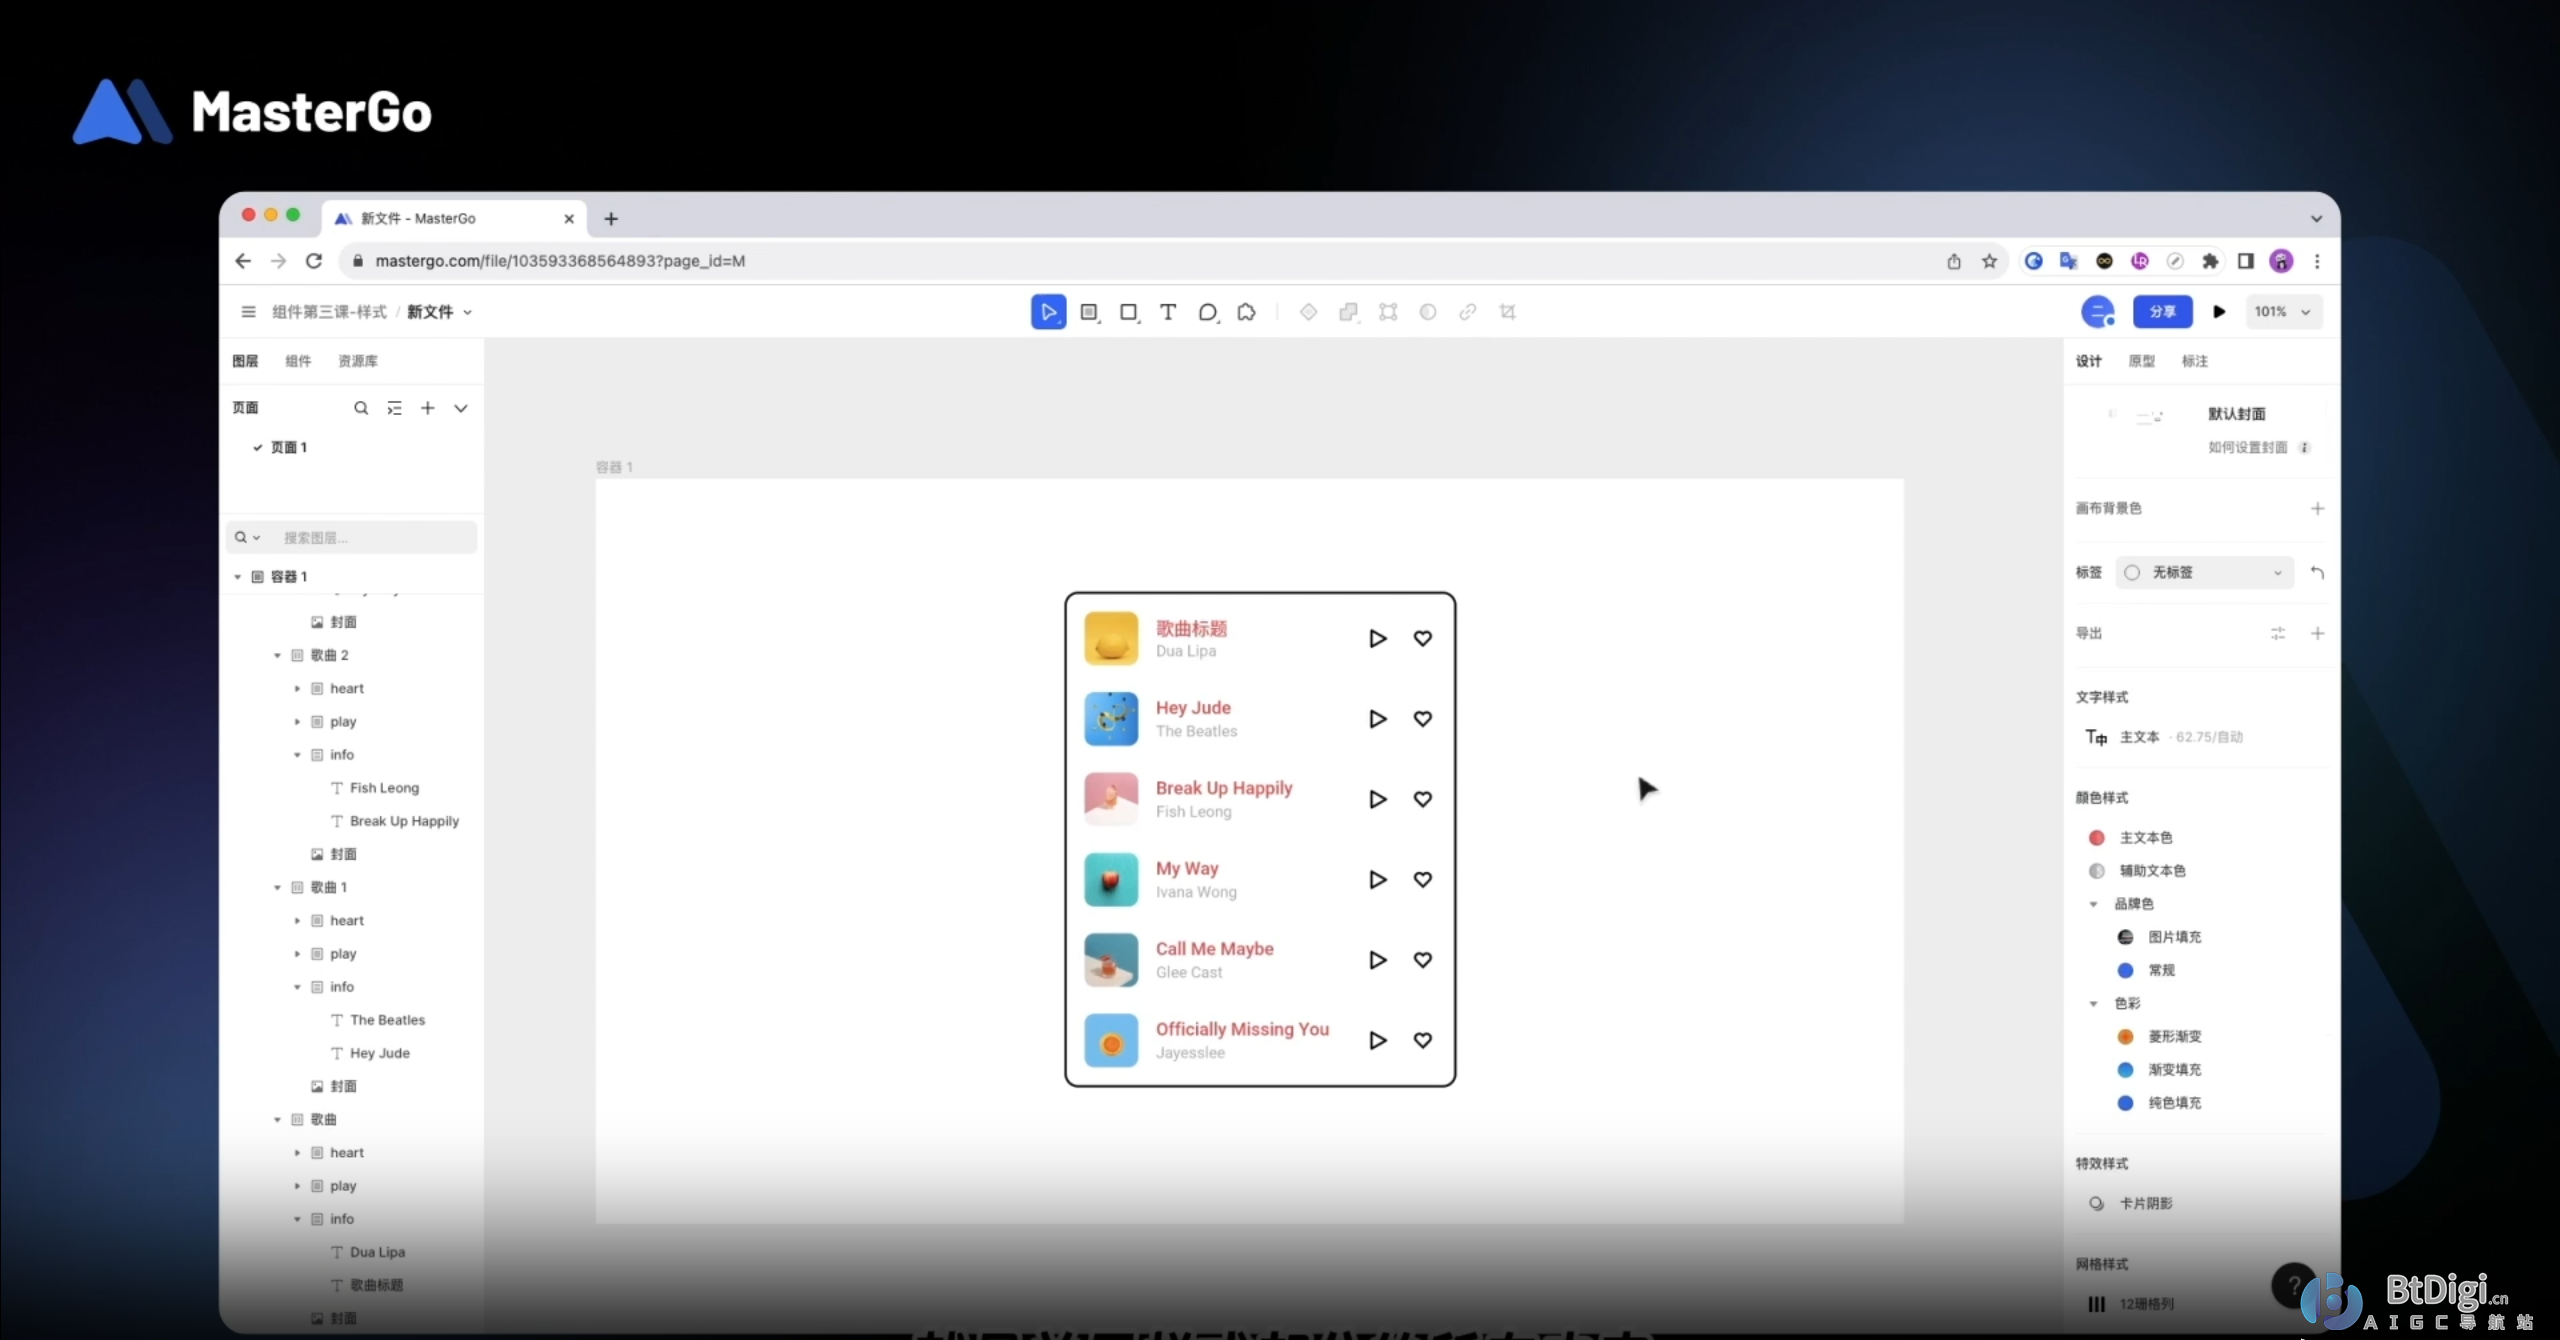Play the Call Me Maybe song
This screenshot has width=2560, height=1340.
(1377, 960)
